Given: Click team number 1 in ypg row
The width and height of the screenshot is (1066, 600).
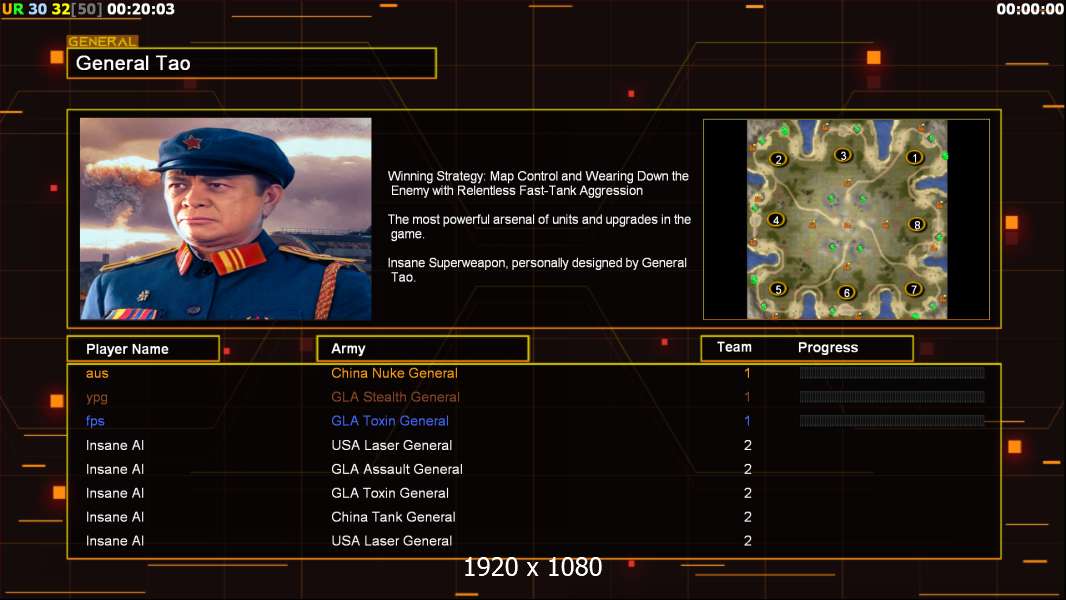Looking at the screenshot, I should [x=747, y=397].
